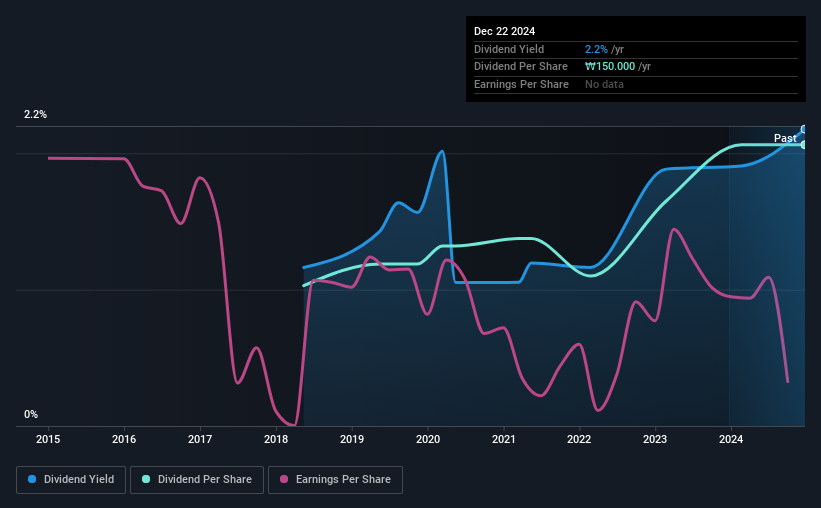Click the tooltip 'Dividend Per Share' row label
Screen dimensions: 821x508
[520, 67]
